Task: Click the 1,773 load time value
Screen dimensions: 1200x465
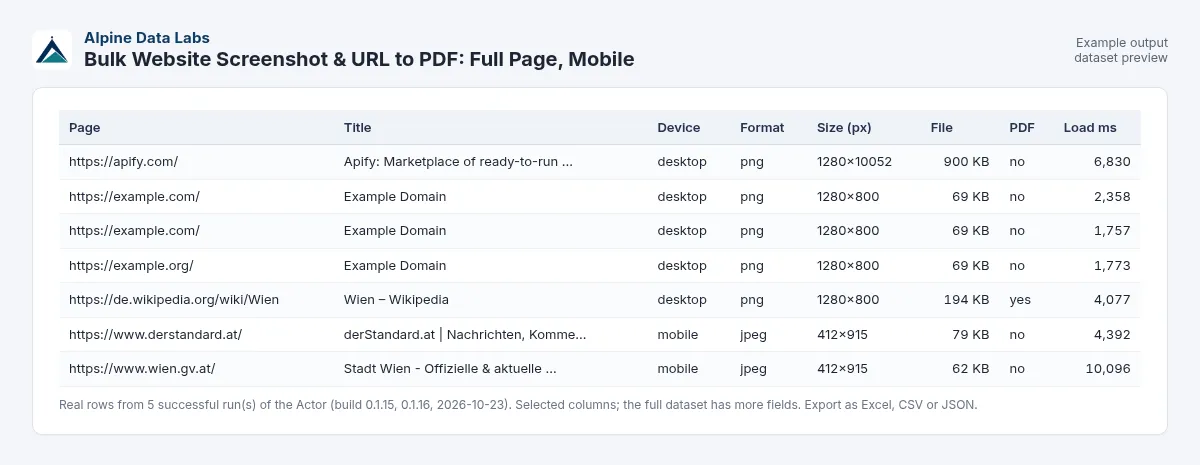Action: click(1112, 266)
